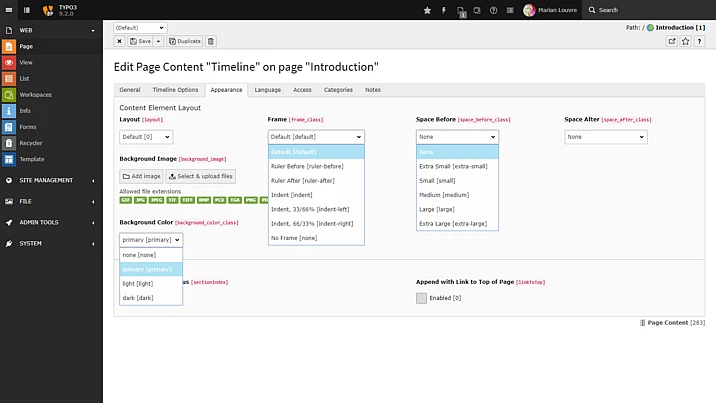The width and height of the screenshot is (716, 403).
Task: Collapse the Site Management section
Action: pyautogui.click(x=51, y=180)
